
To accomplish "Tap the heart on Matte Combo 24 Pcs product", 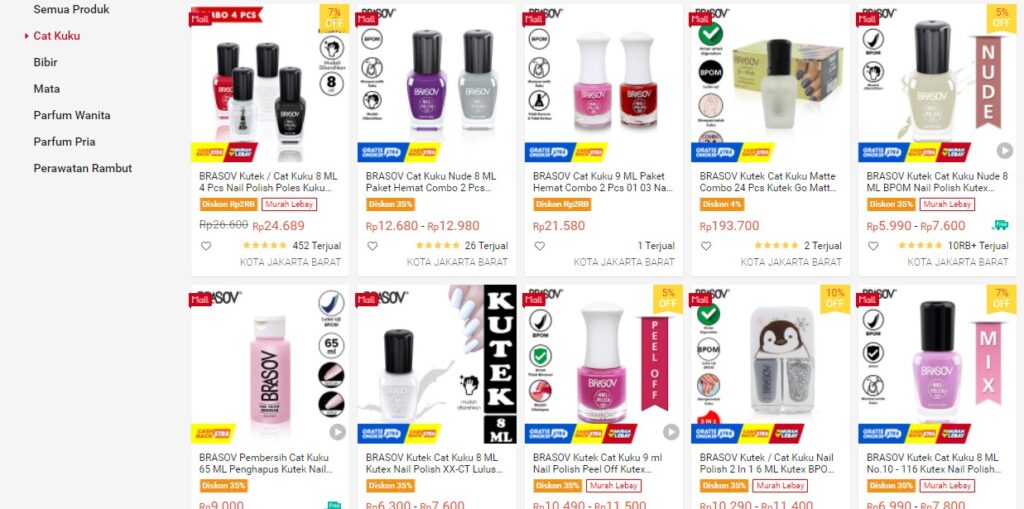I will (x=706, y=246).
